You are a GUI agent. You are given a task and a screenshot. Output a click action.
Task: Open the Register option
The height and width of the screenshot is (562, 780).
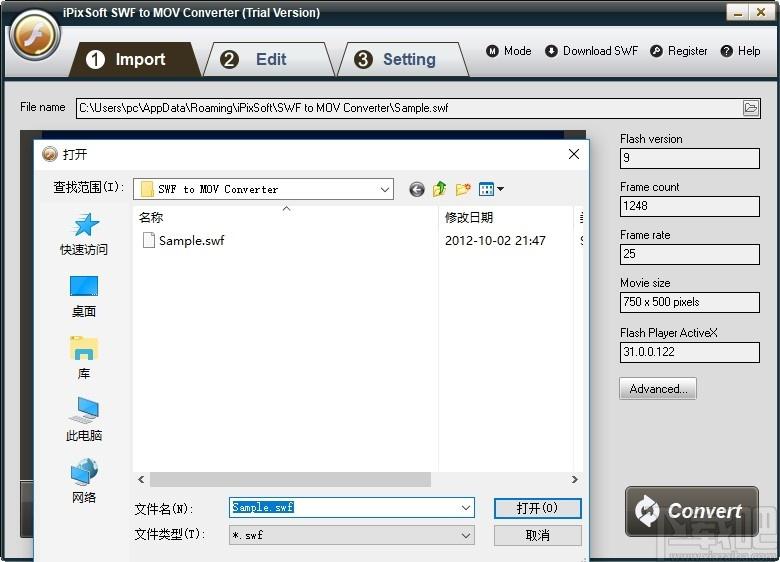coord(679,51)
